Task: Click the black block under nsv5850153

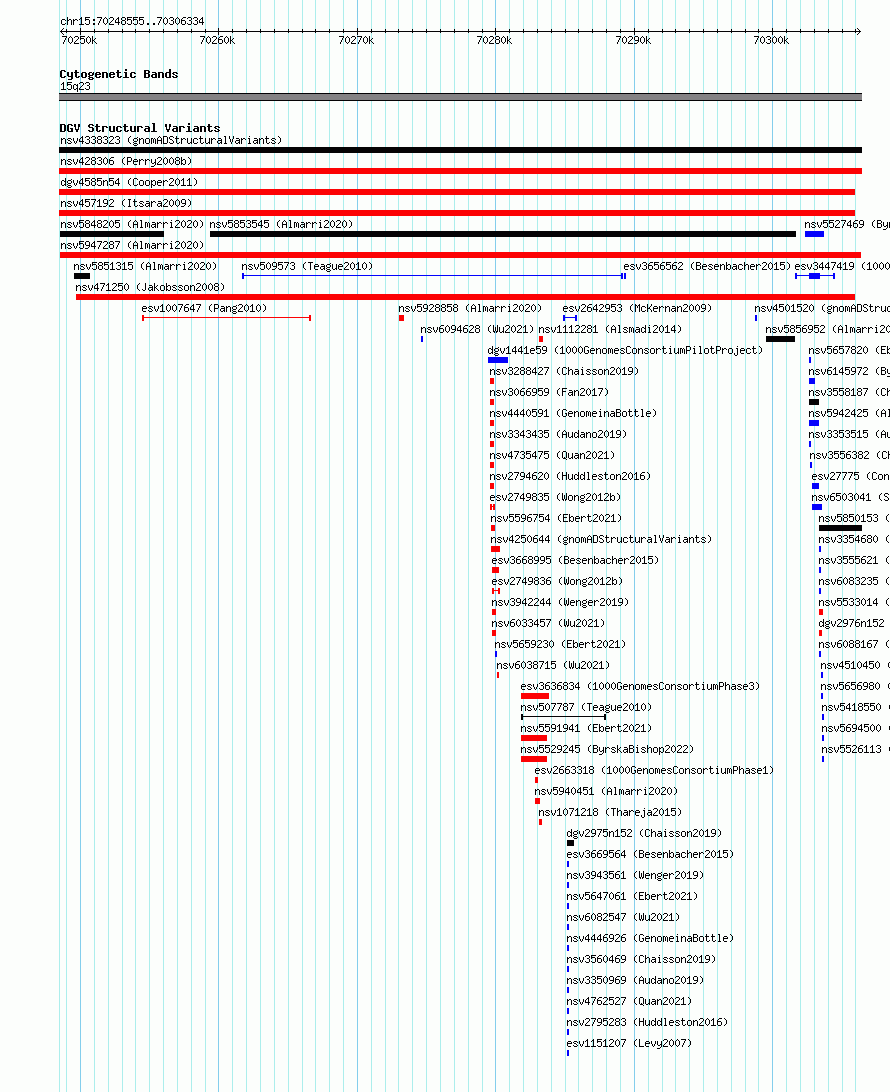Action: pyautogui.click(x=841, y=528)
